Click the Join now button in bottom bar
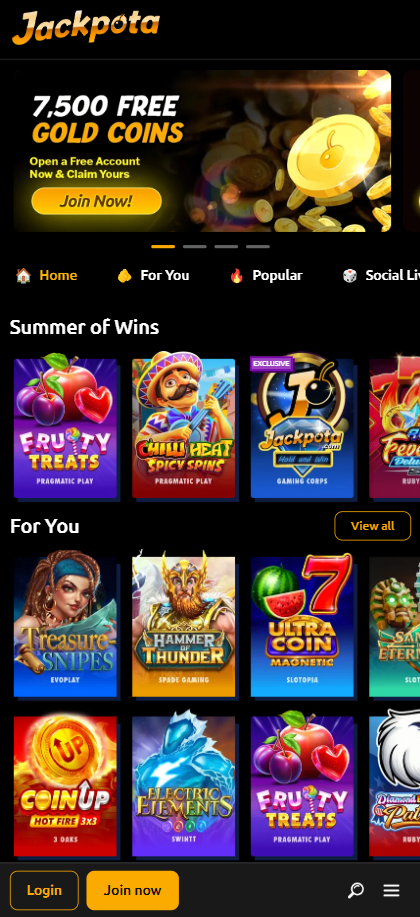This screenshot has height=917, width=420. click(133, 890)
